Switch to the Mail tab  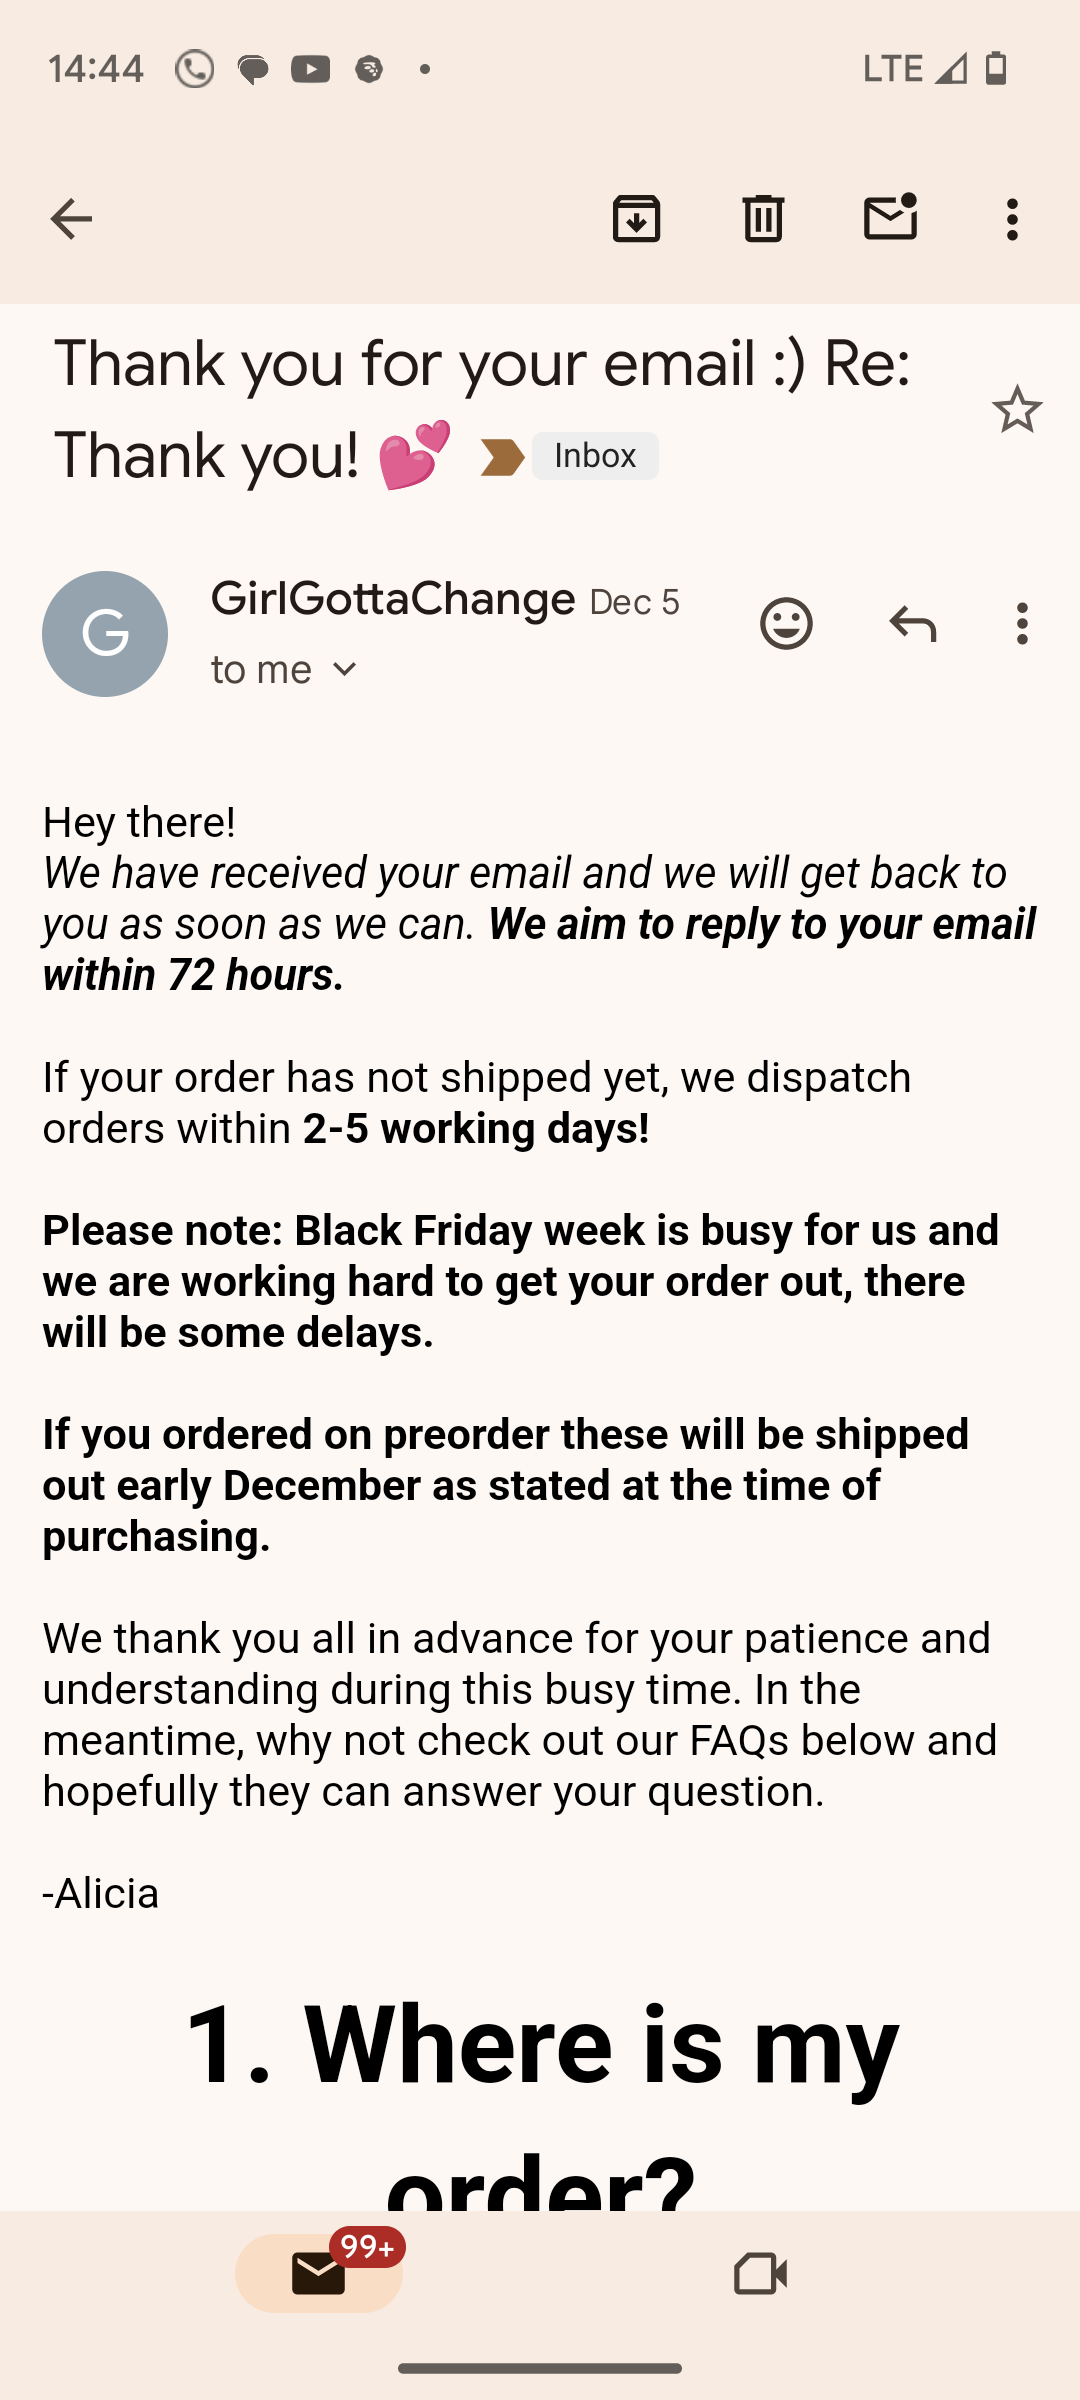click(319, 2273)
